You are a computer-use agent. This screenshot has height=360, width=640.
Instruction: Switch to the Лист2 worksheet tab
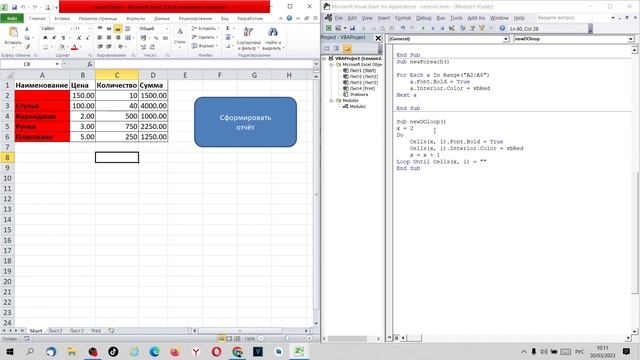(x=56, y=331)
